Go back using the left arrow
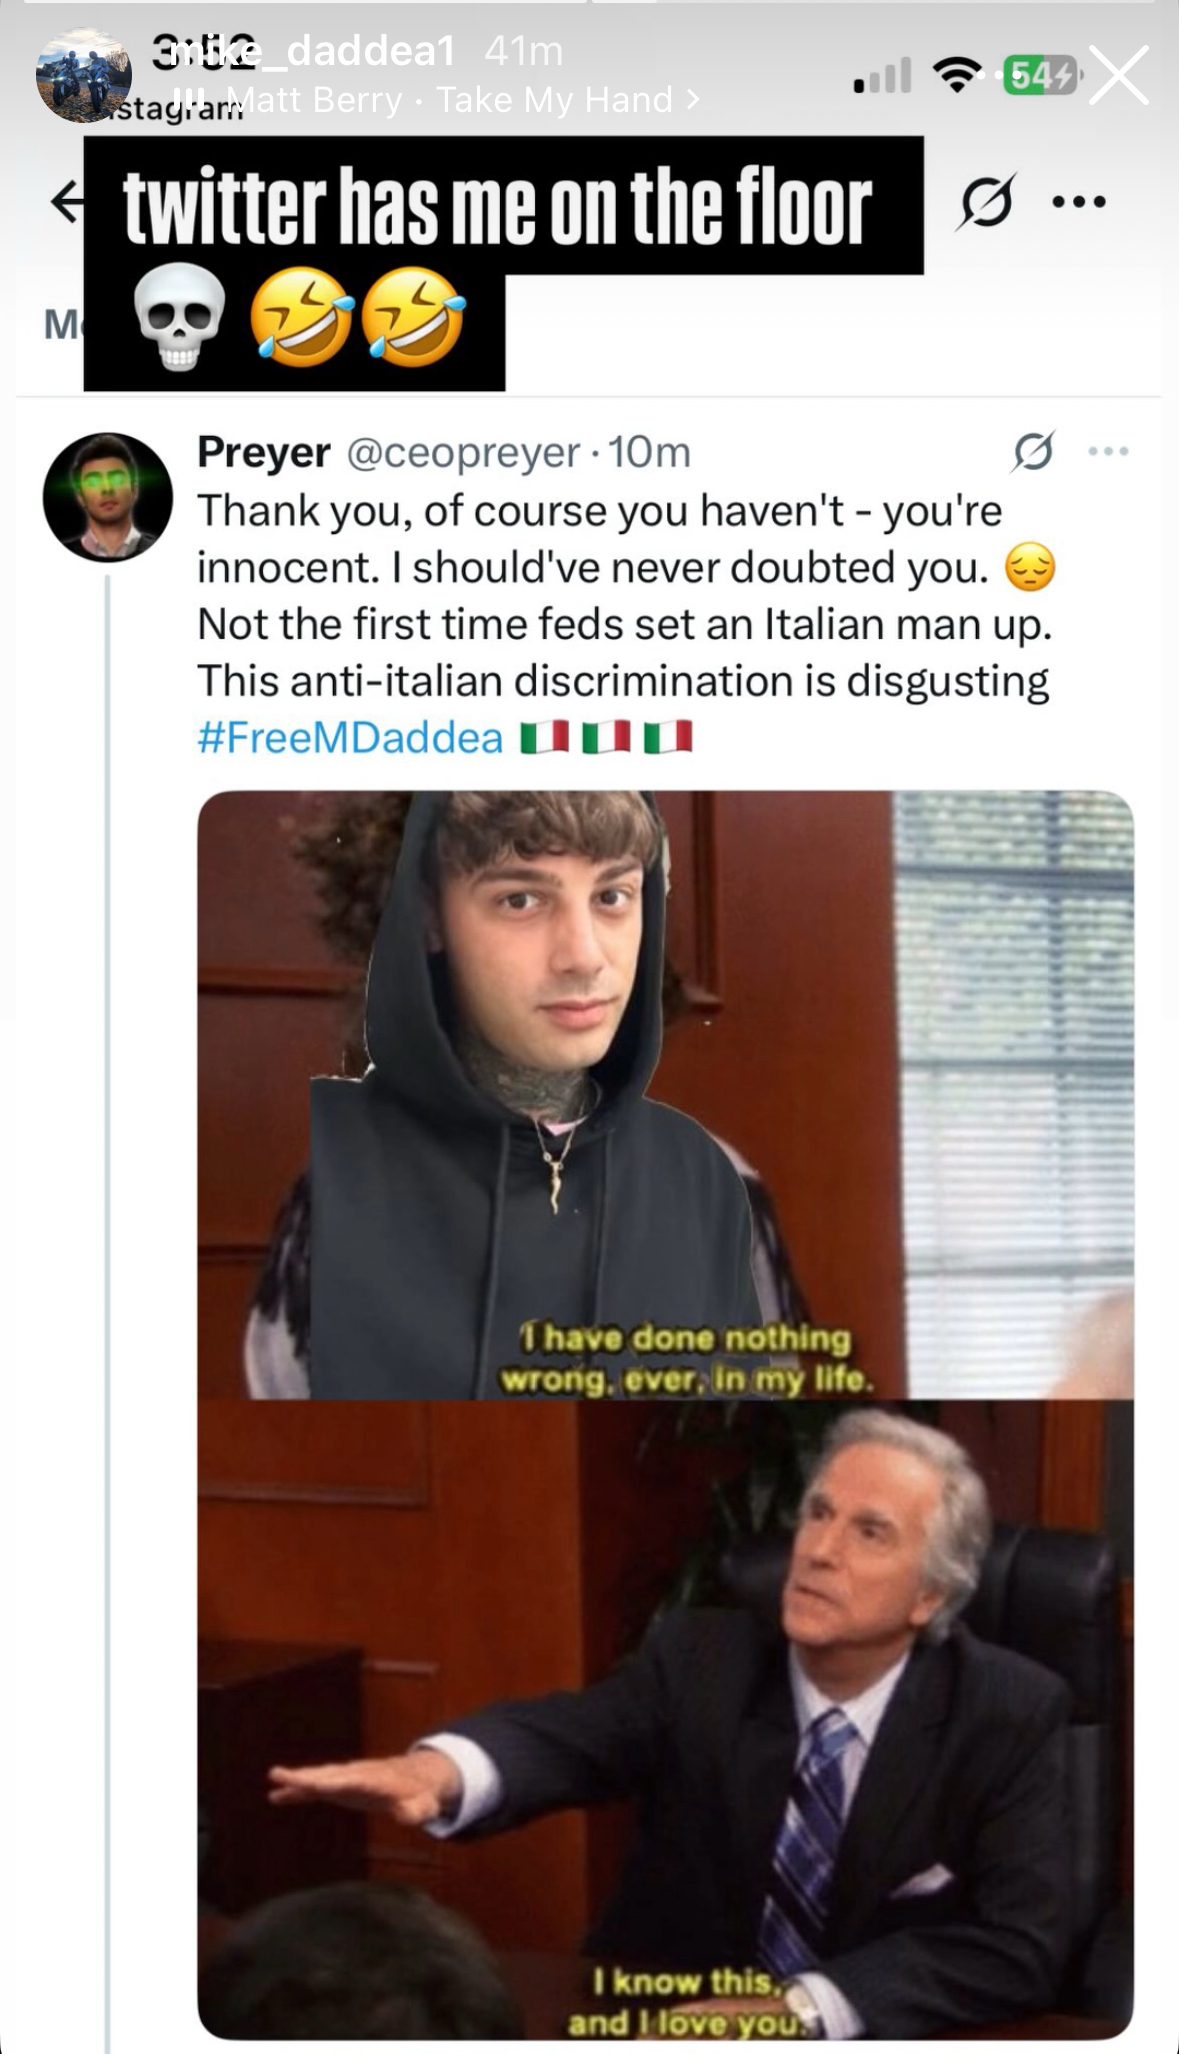This screenshot has width=1179, height=2054. click(x=67, y=202)
